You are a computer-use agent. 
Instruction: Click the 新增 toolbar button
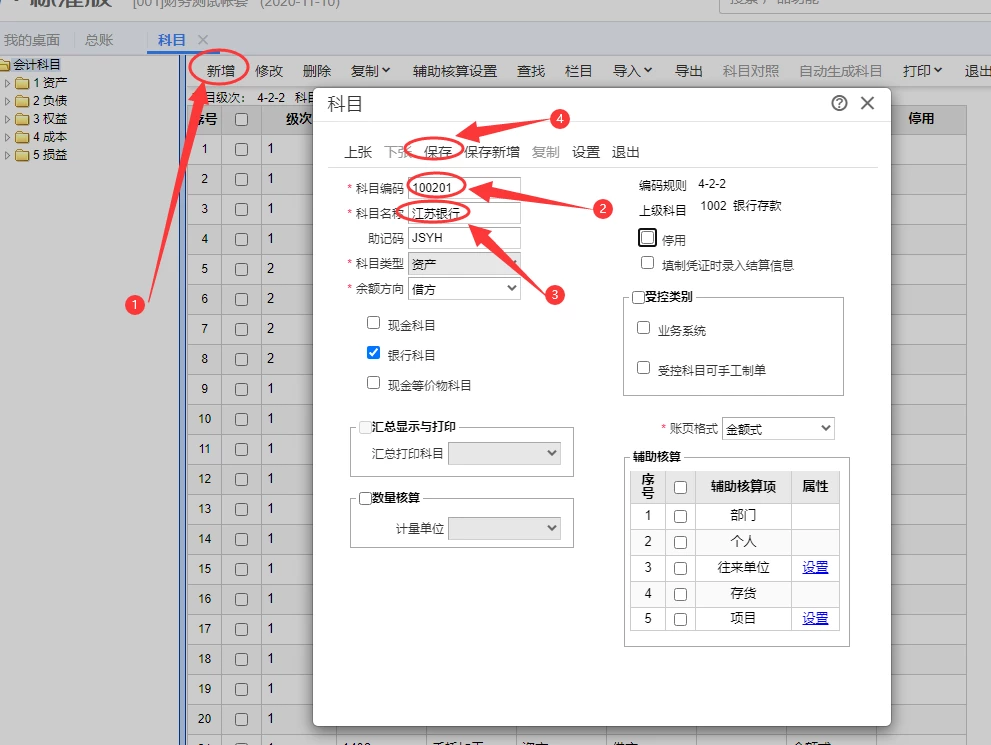pos(221,71)
